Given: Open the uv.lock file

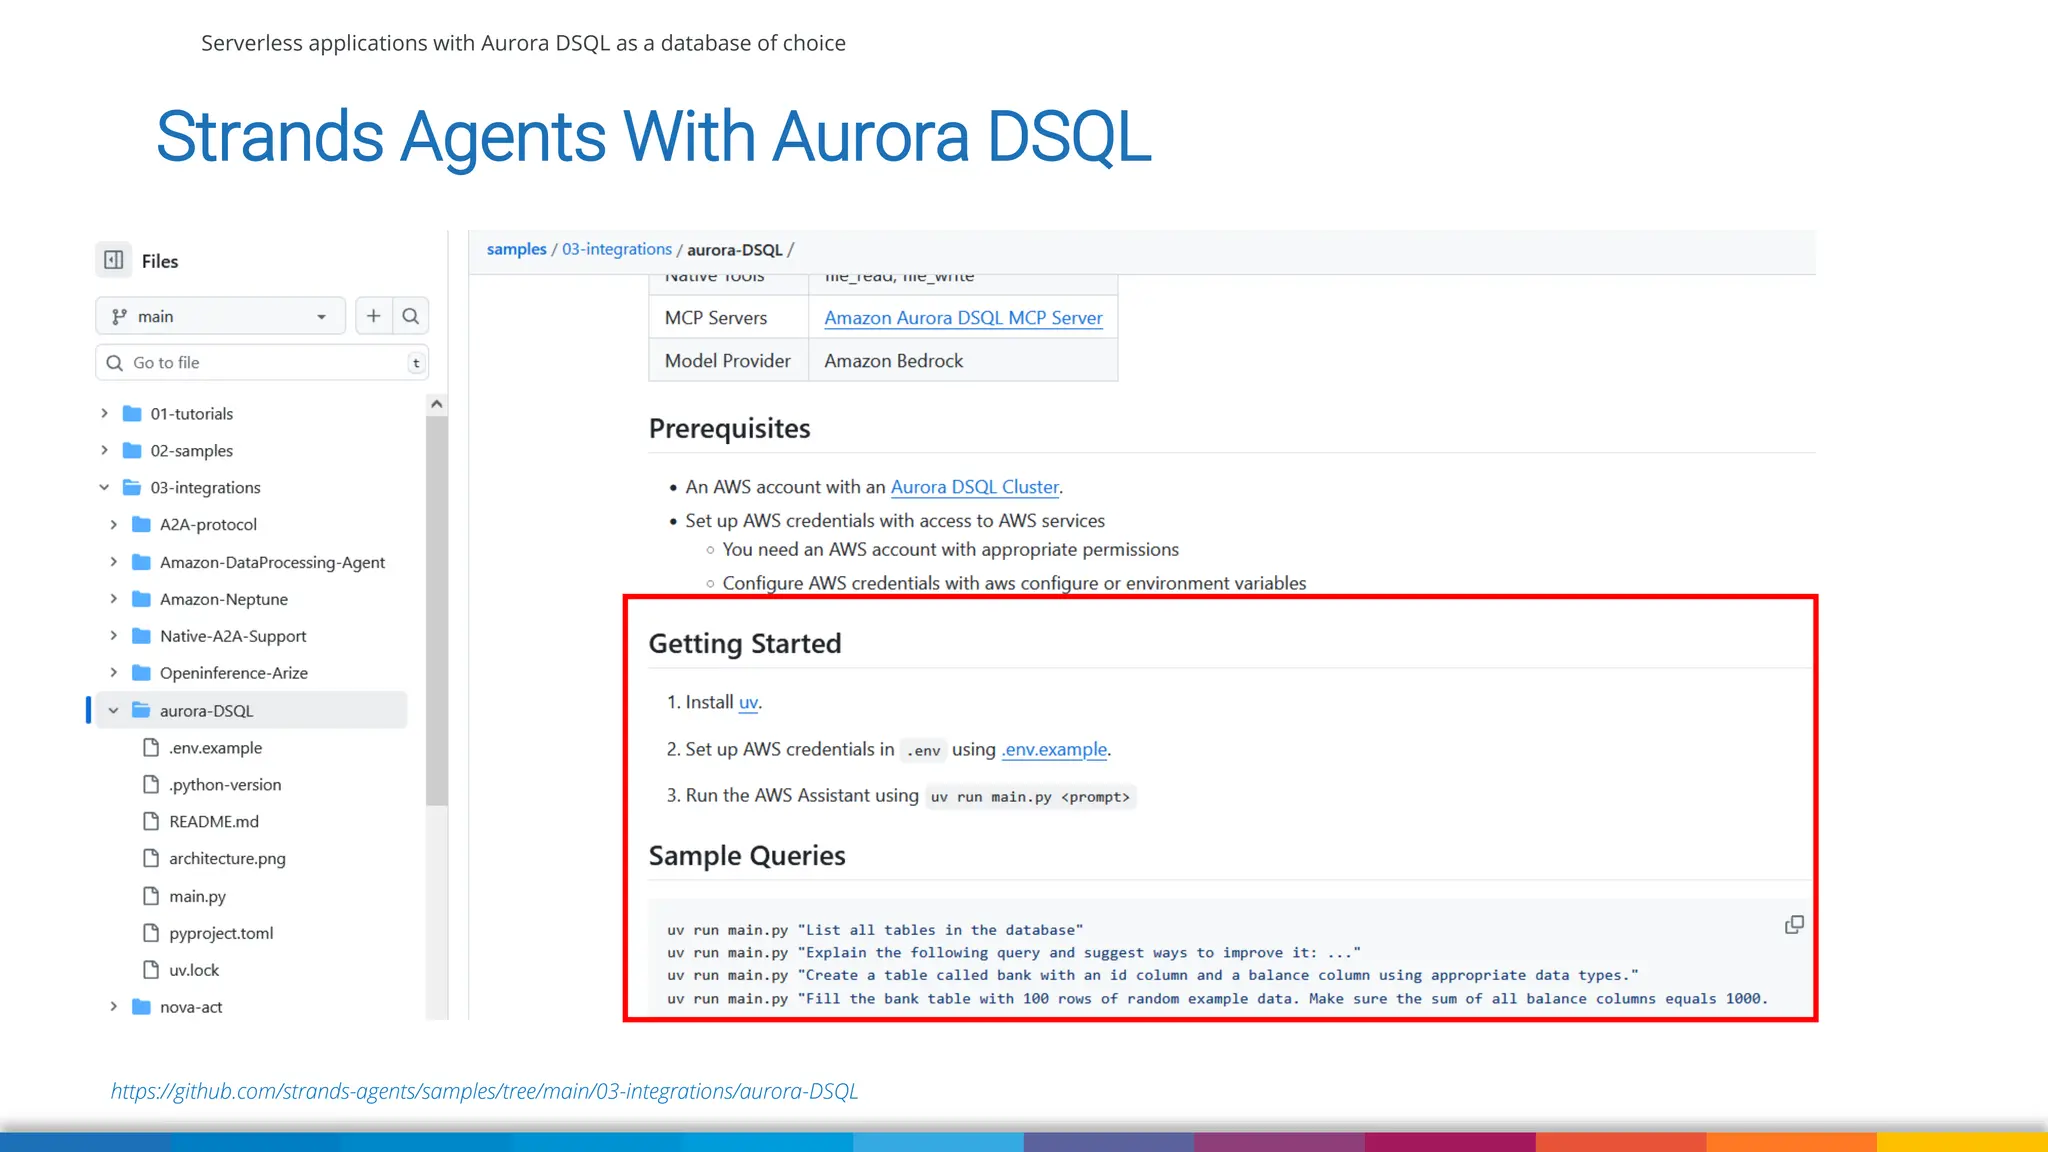Looking at the screenshot, I should (x=194, y=970).
